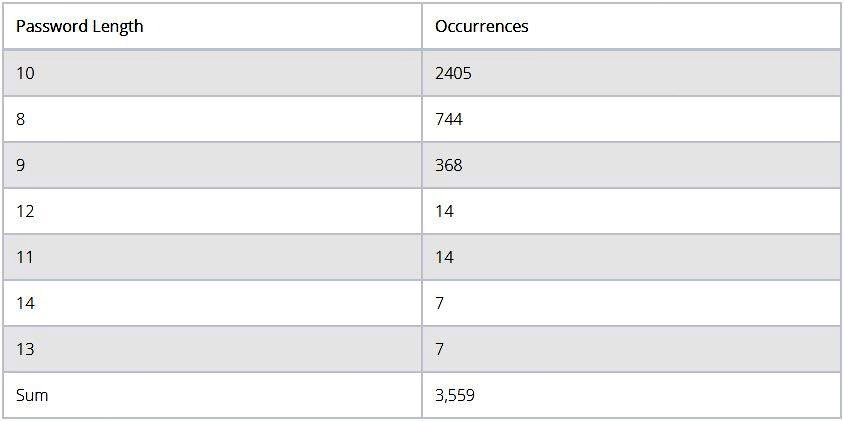Click the 14 occurrences in the length 12 row

pyautogui.click(x=445, y=211)
